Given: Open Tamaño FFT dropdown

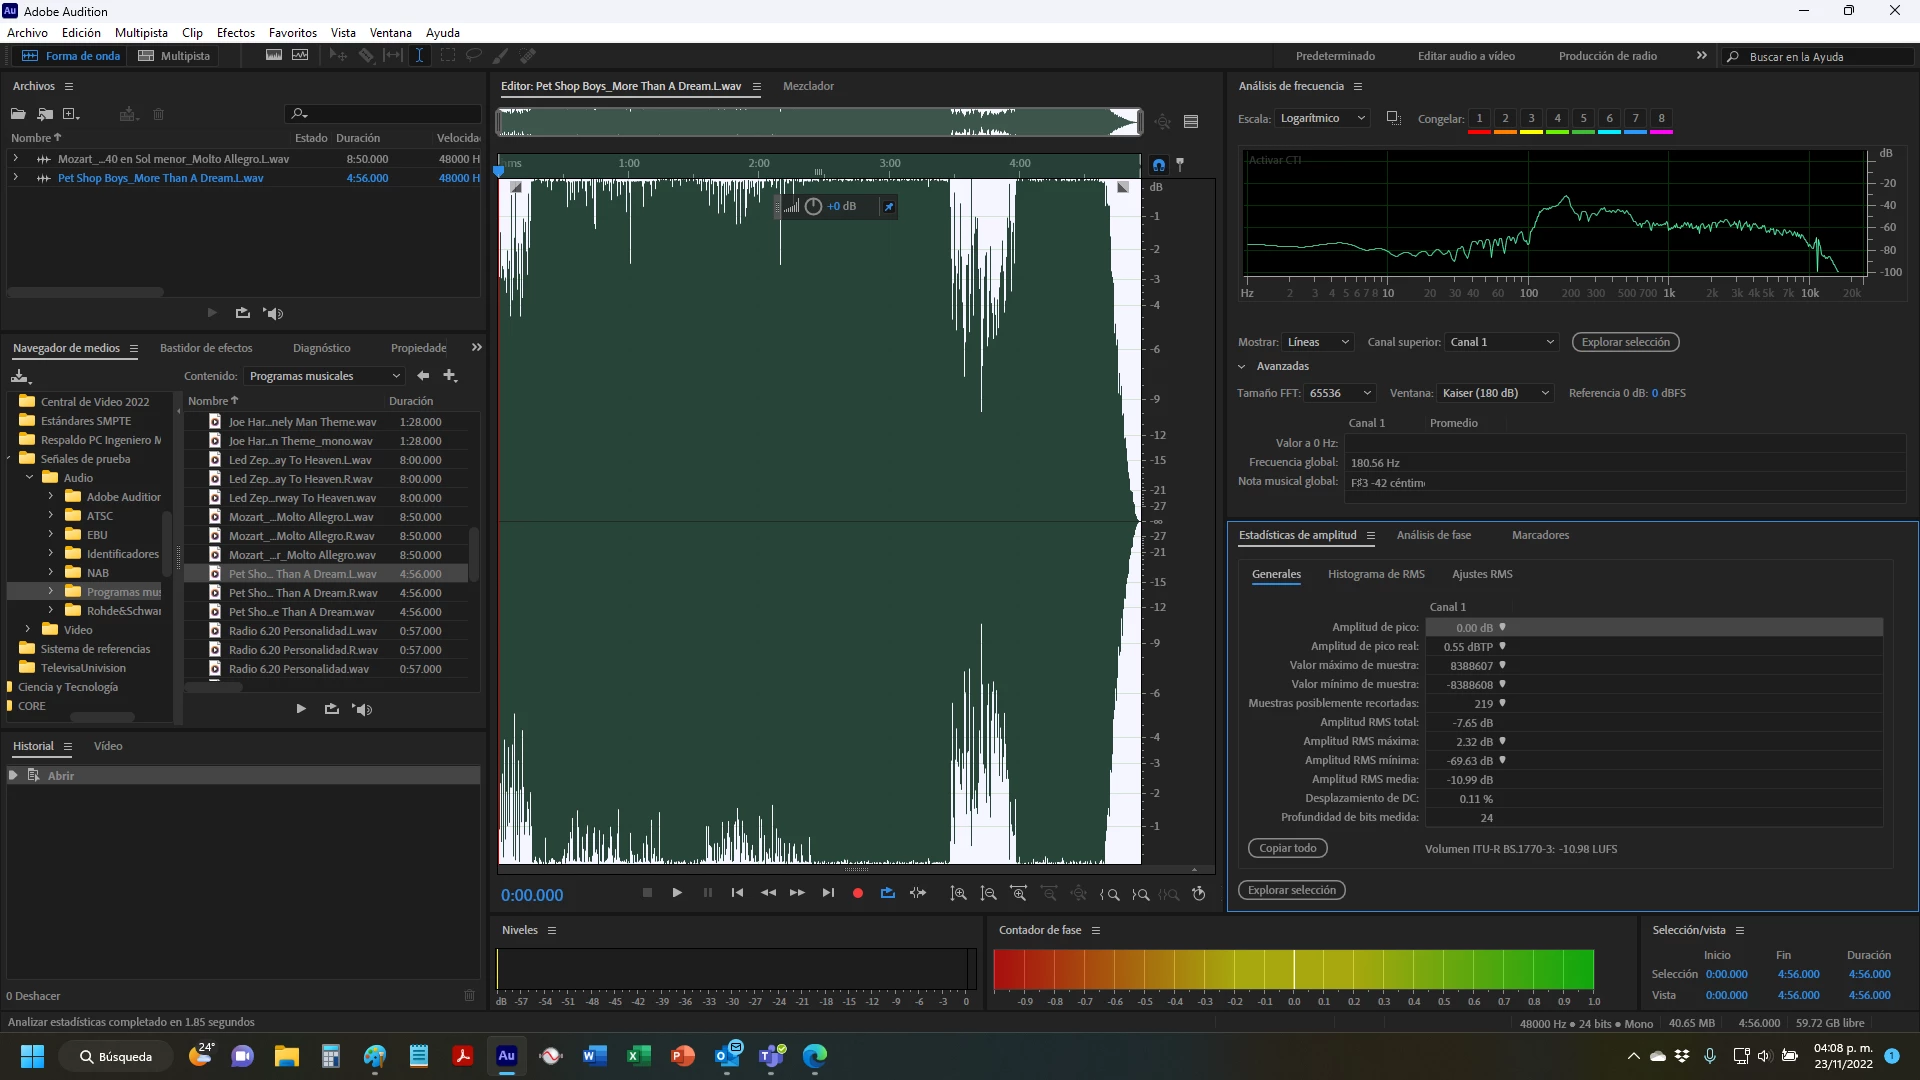Looking at the screenshot, I should (1340, 393).
